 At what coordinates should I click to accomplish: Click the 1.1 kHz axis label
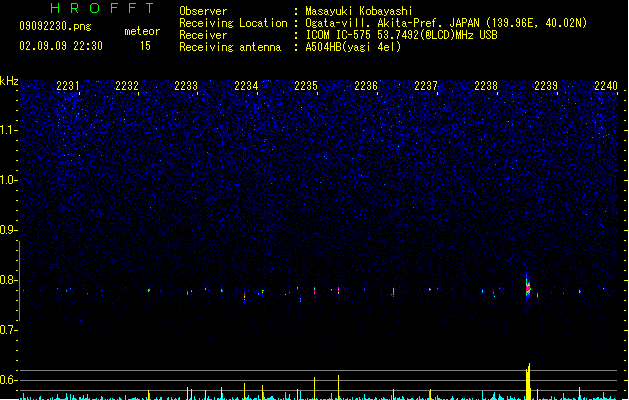[9, 130]
